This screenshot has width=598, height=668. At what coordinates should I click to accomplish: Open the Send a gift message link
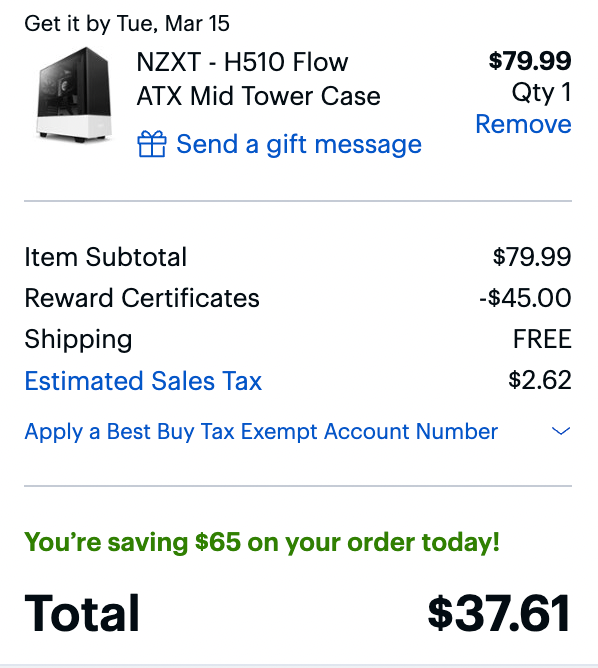pos(299,144)
